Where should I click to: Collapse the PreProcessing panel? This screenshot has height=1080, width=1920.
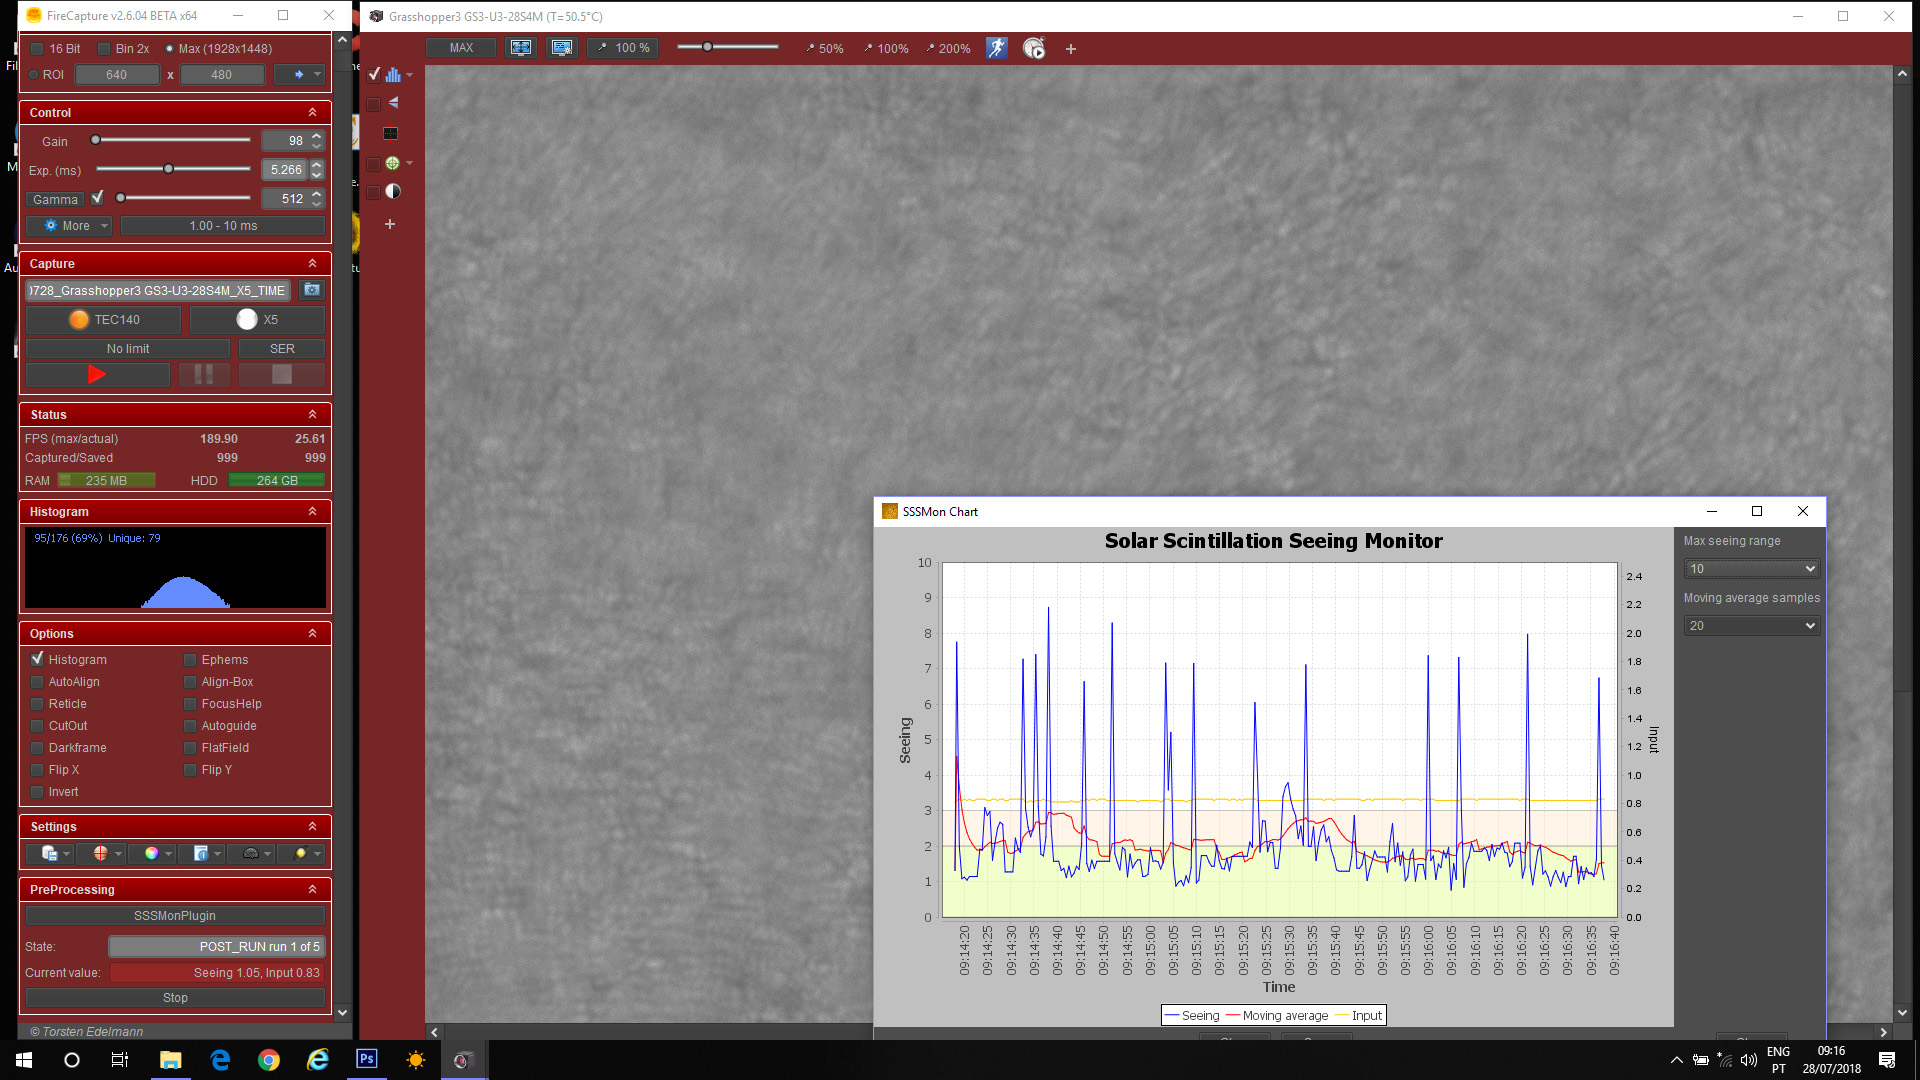tap(312, 889)
